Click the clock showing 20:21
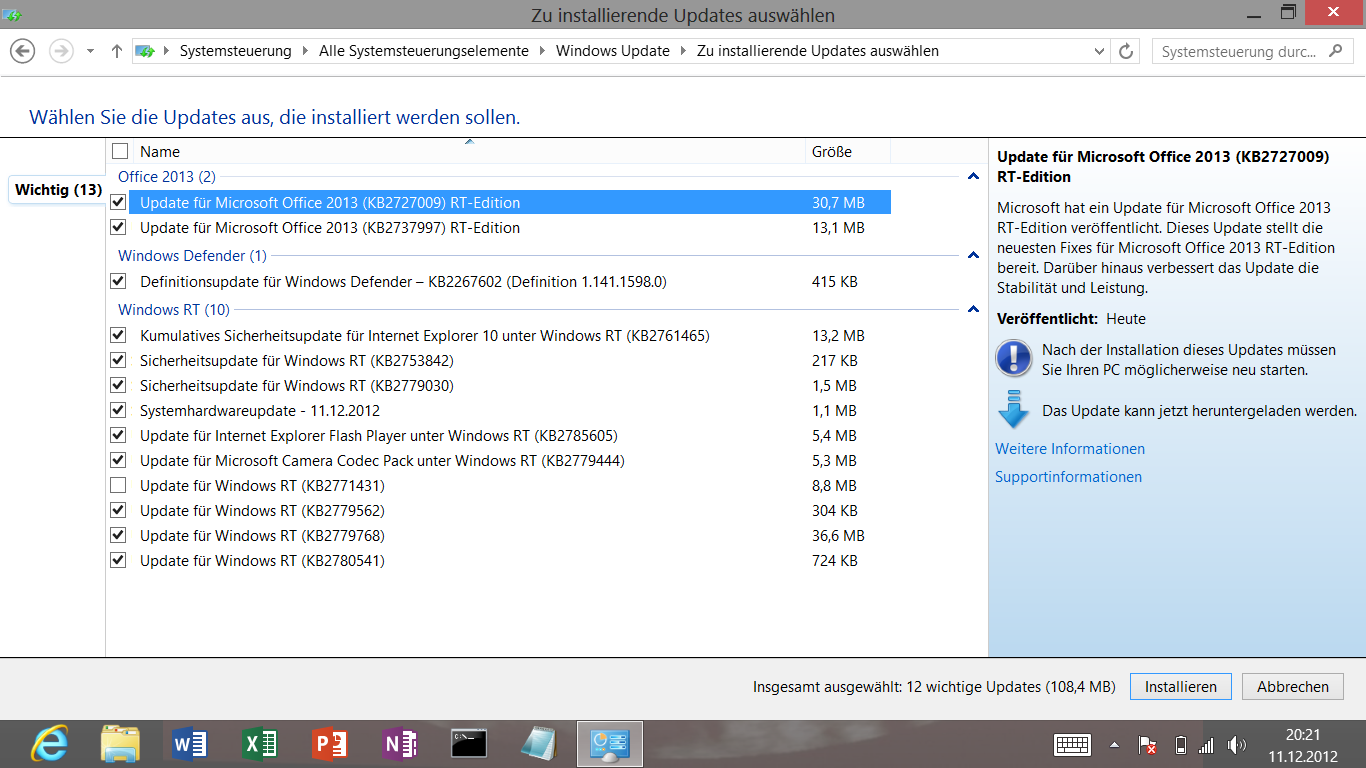The height and width of the screenshot is (768, 1366). tap(1302, 735)
